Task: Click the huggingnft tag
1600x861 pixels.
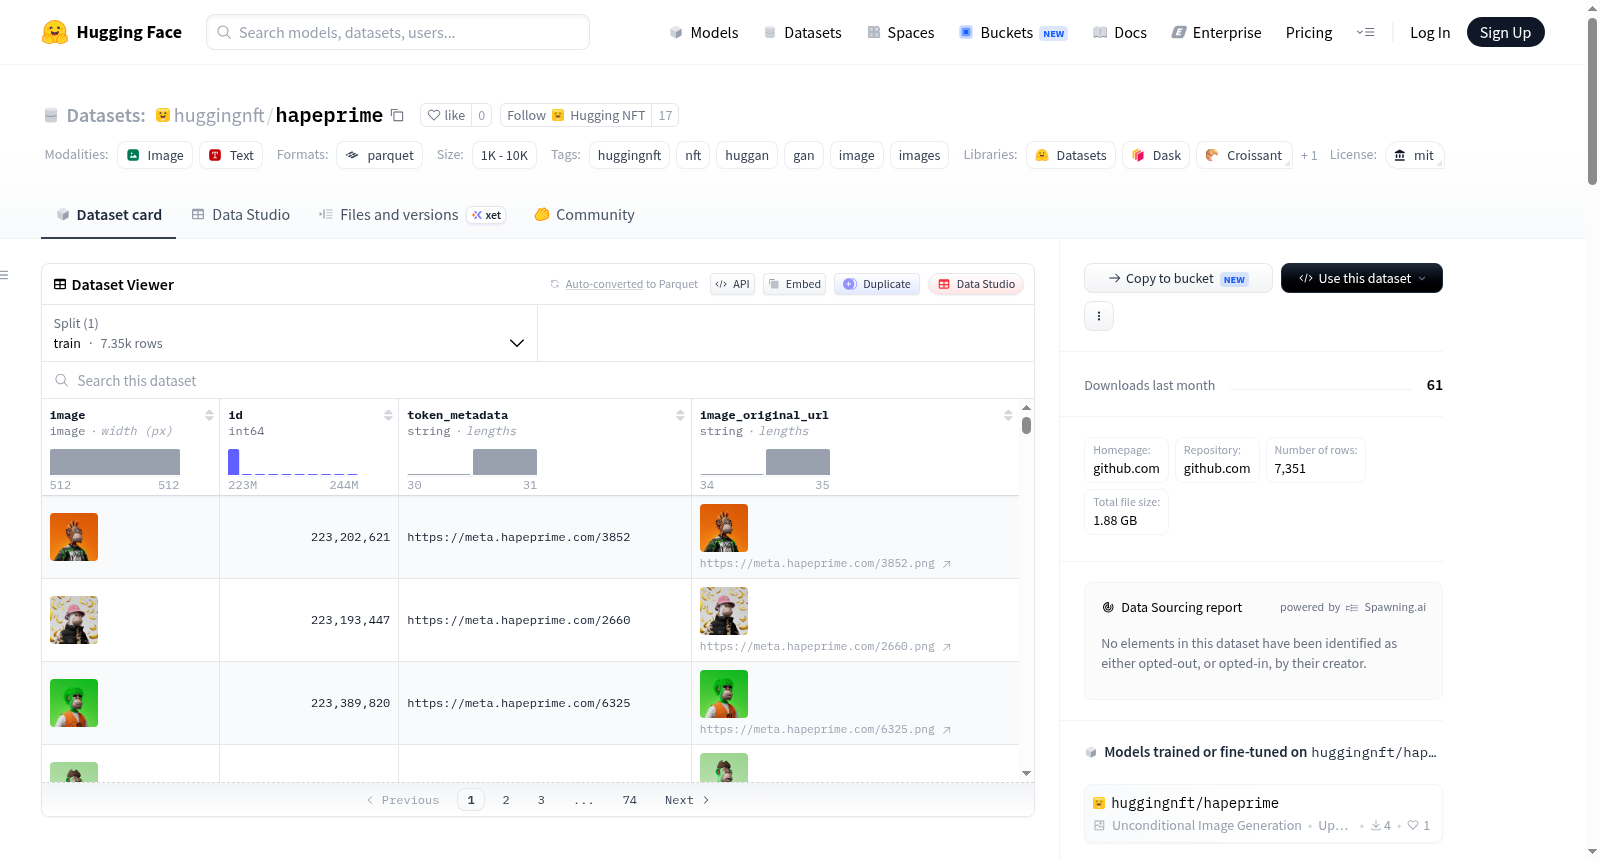Action: 629,155
